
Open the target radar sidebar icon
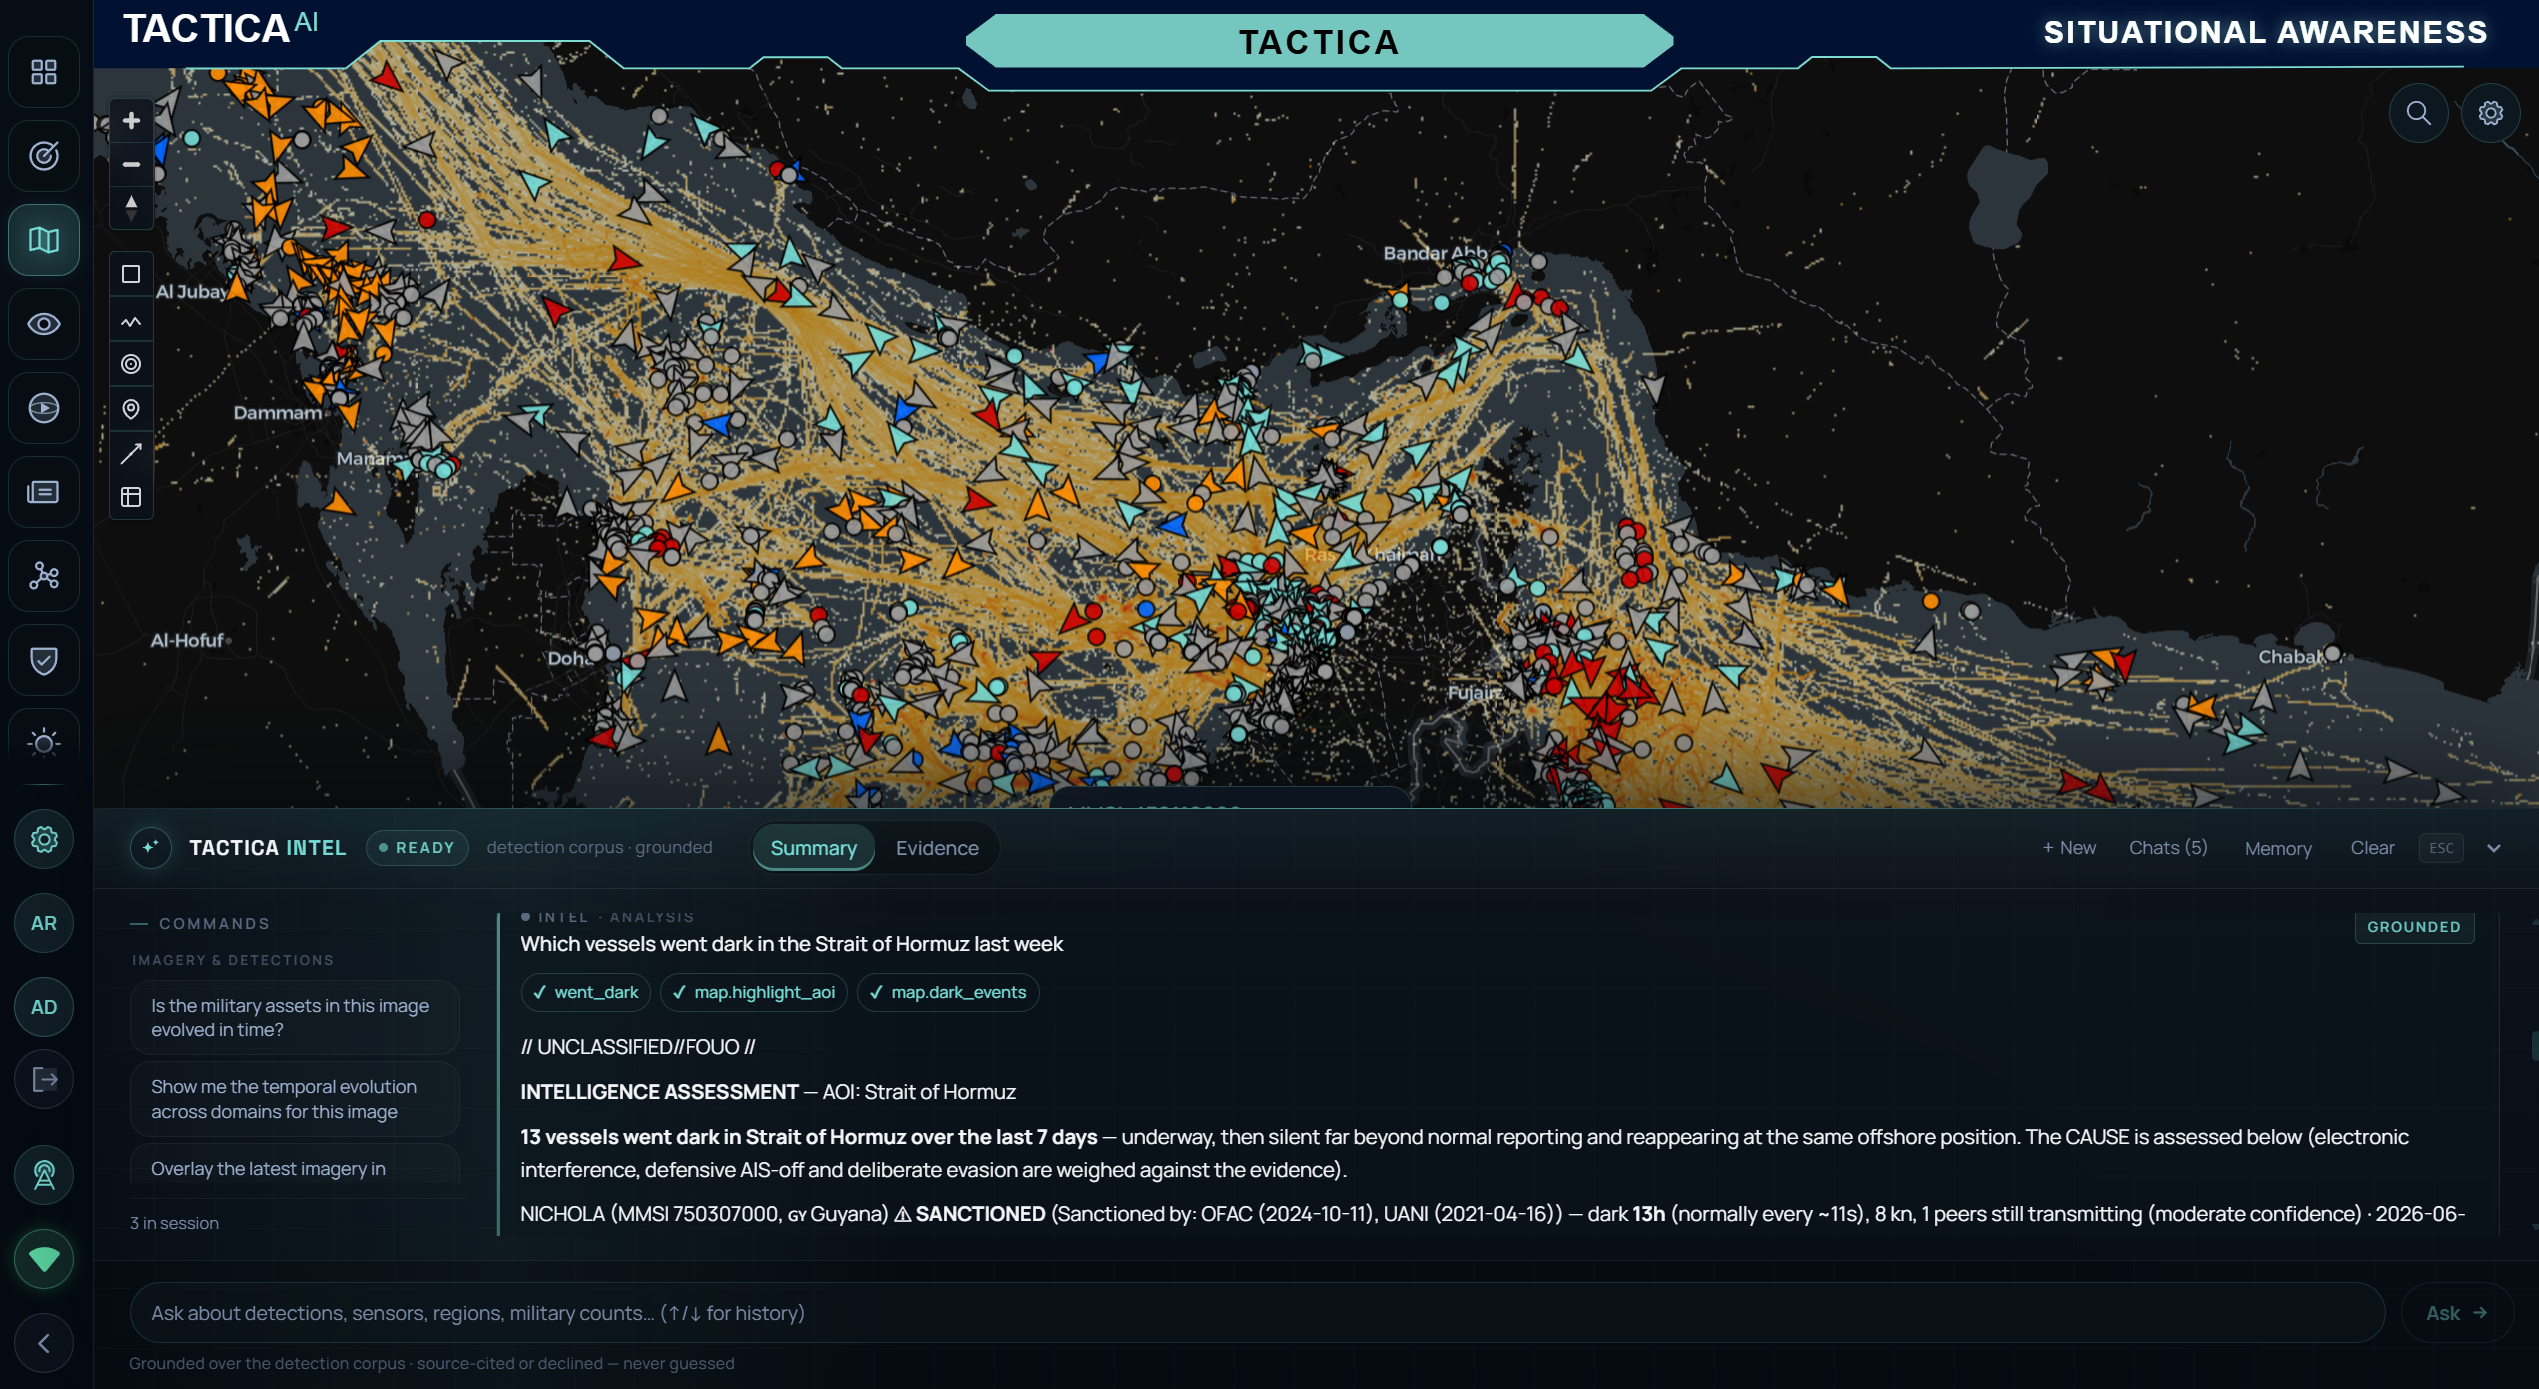(x=44, y=156)
